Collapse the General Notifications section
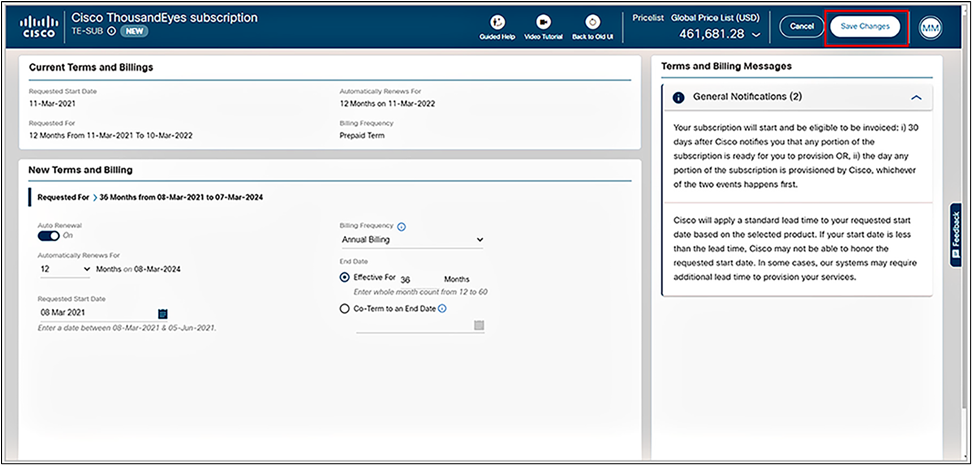The image size is (972, 465). click(x=916, y=97)
